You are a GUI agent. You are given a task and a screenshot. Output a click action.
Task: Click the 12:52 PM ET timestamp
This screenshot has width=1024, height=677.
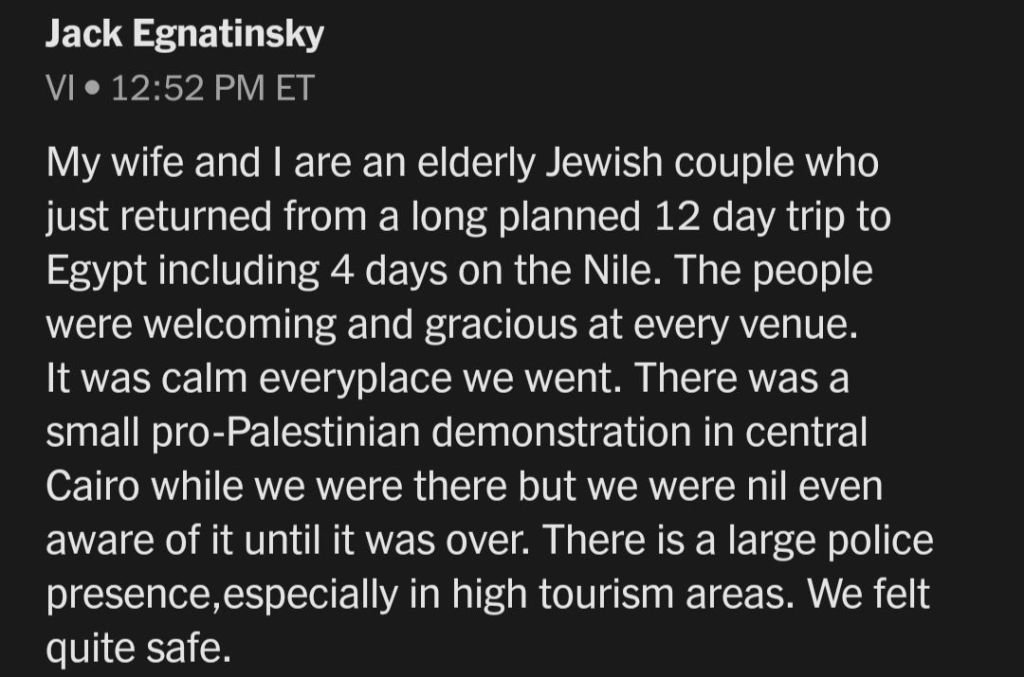(213, 89)
